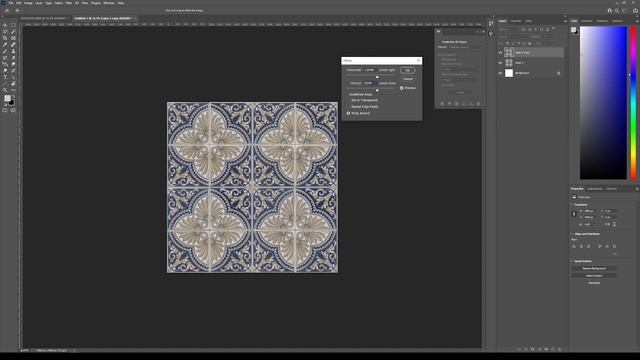
Task: Open the File menu
Action: pyautogui.click(x=11, y=3)
